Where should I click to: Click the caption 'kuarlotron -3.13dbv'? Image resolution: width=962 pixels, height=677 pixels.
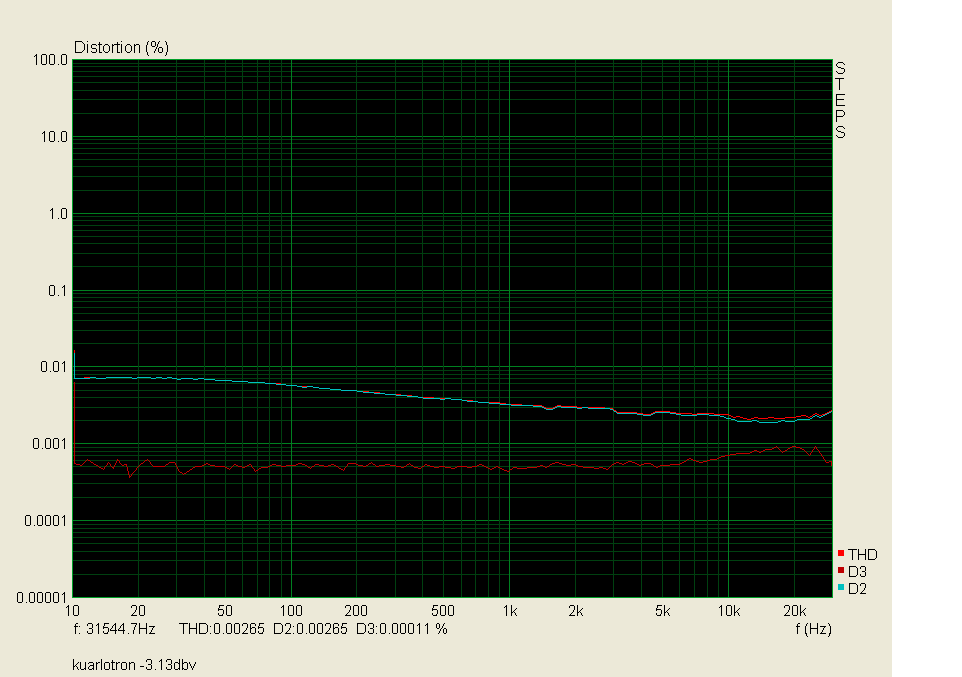click(x=134, y=665)
